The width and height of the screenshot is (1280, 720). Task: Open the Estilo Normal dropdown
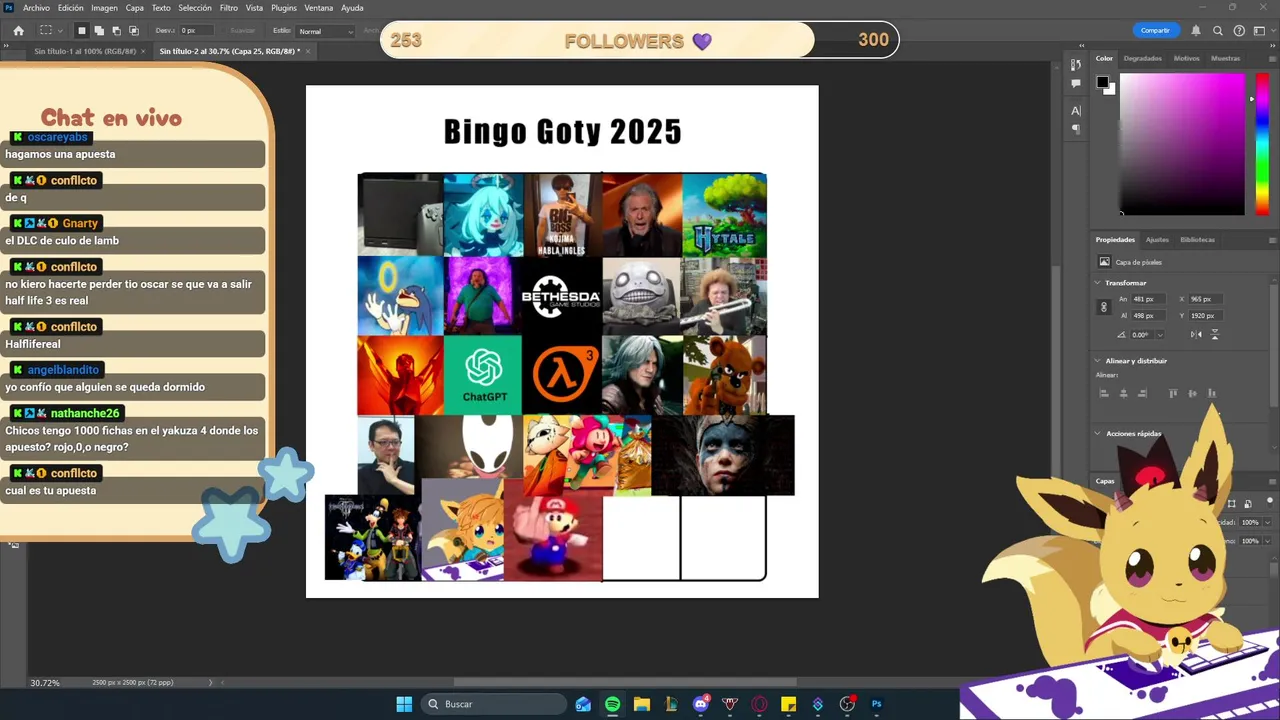click(325, 31)
